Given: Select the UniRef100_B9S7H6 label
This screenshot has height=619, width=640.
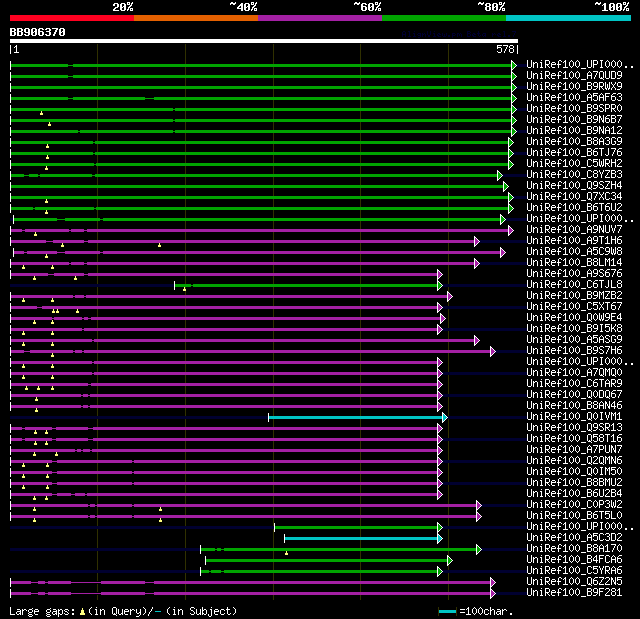Looking at the screenshot, I should tap(574, 351).
